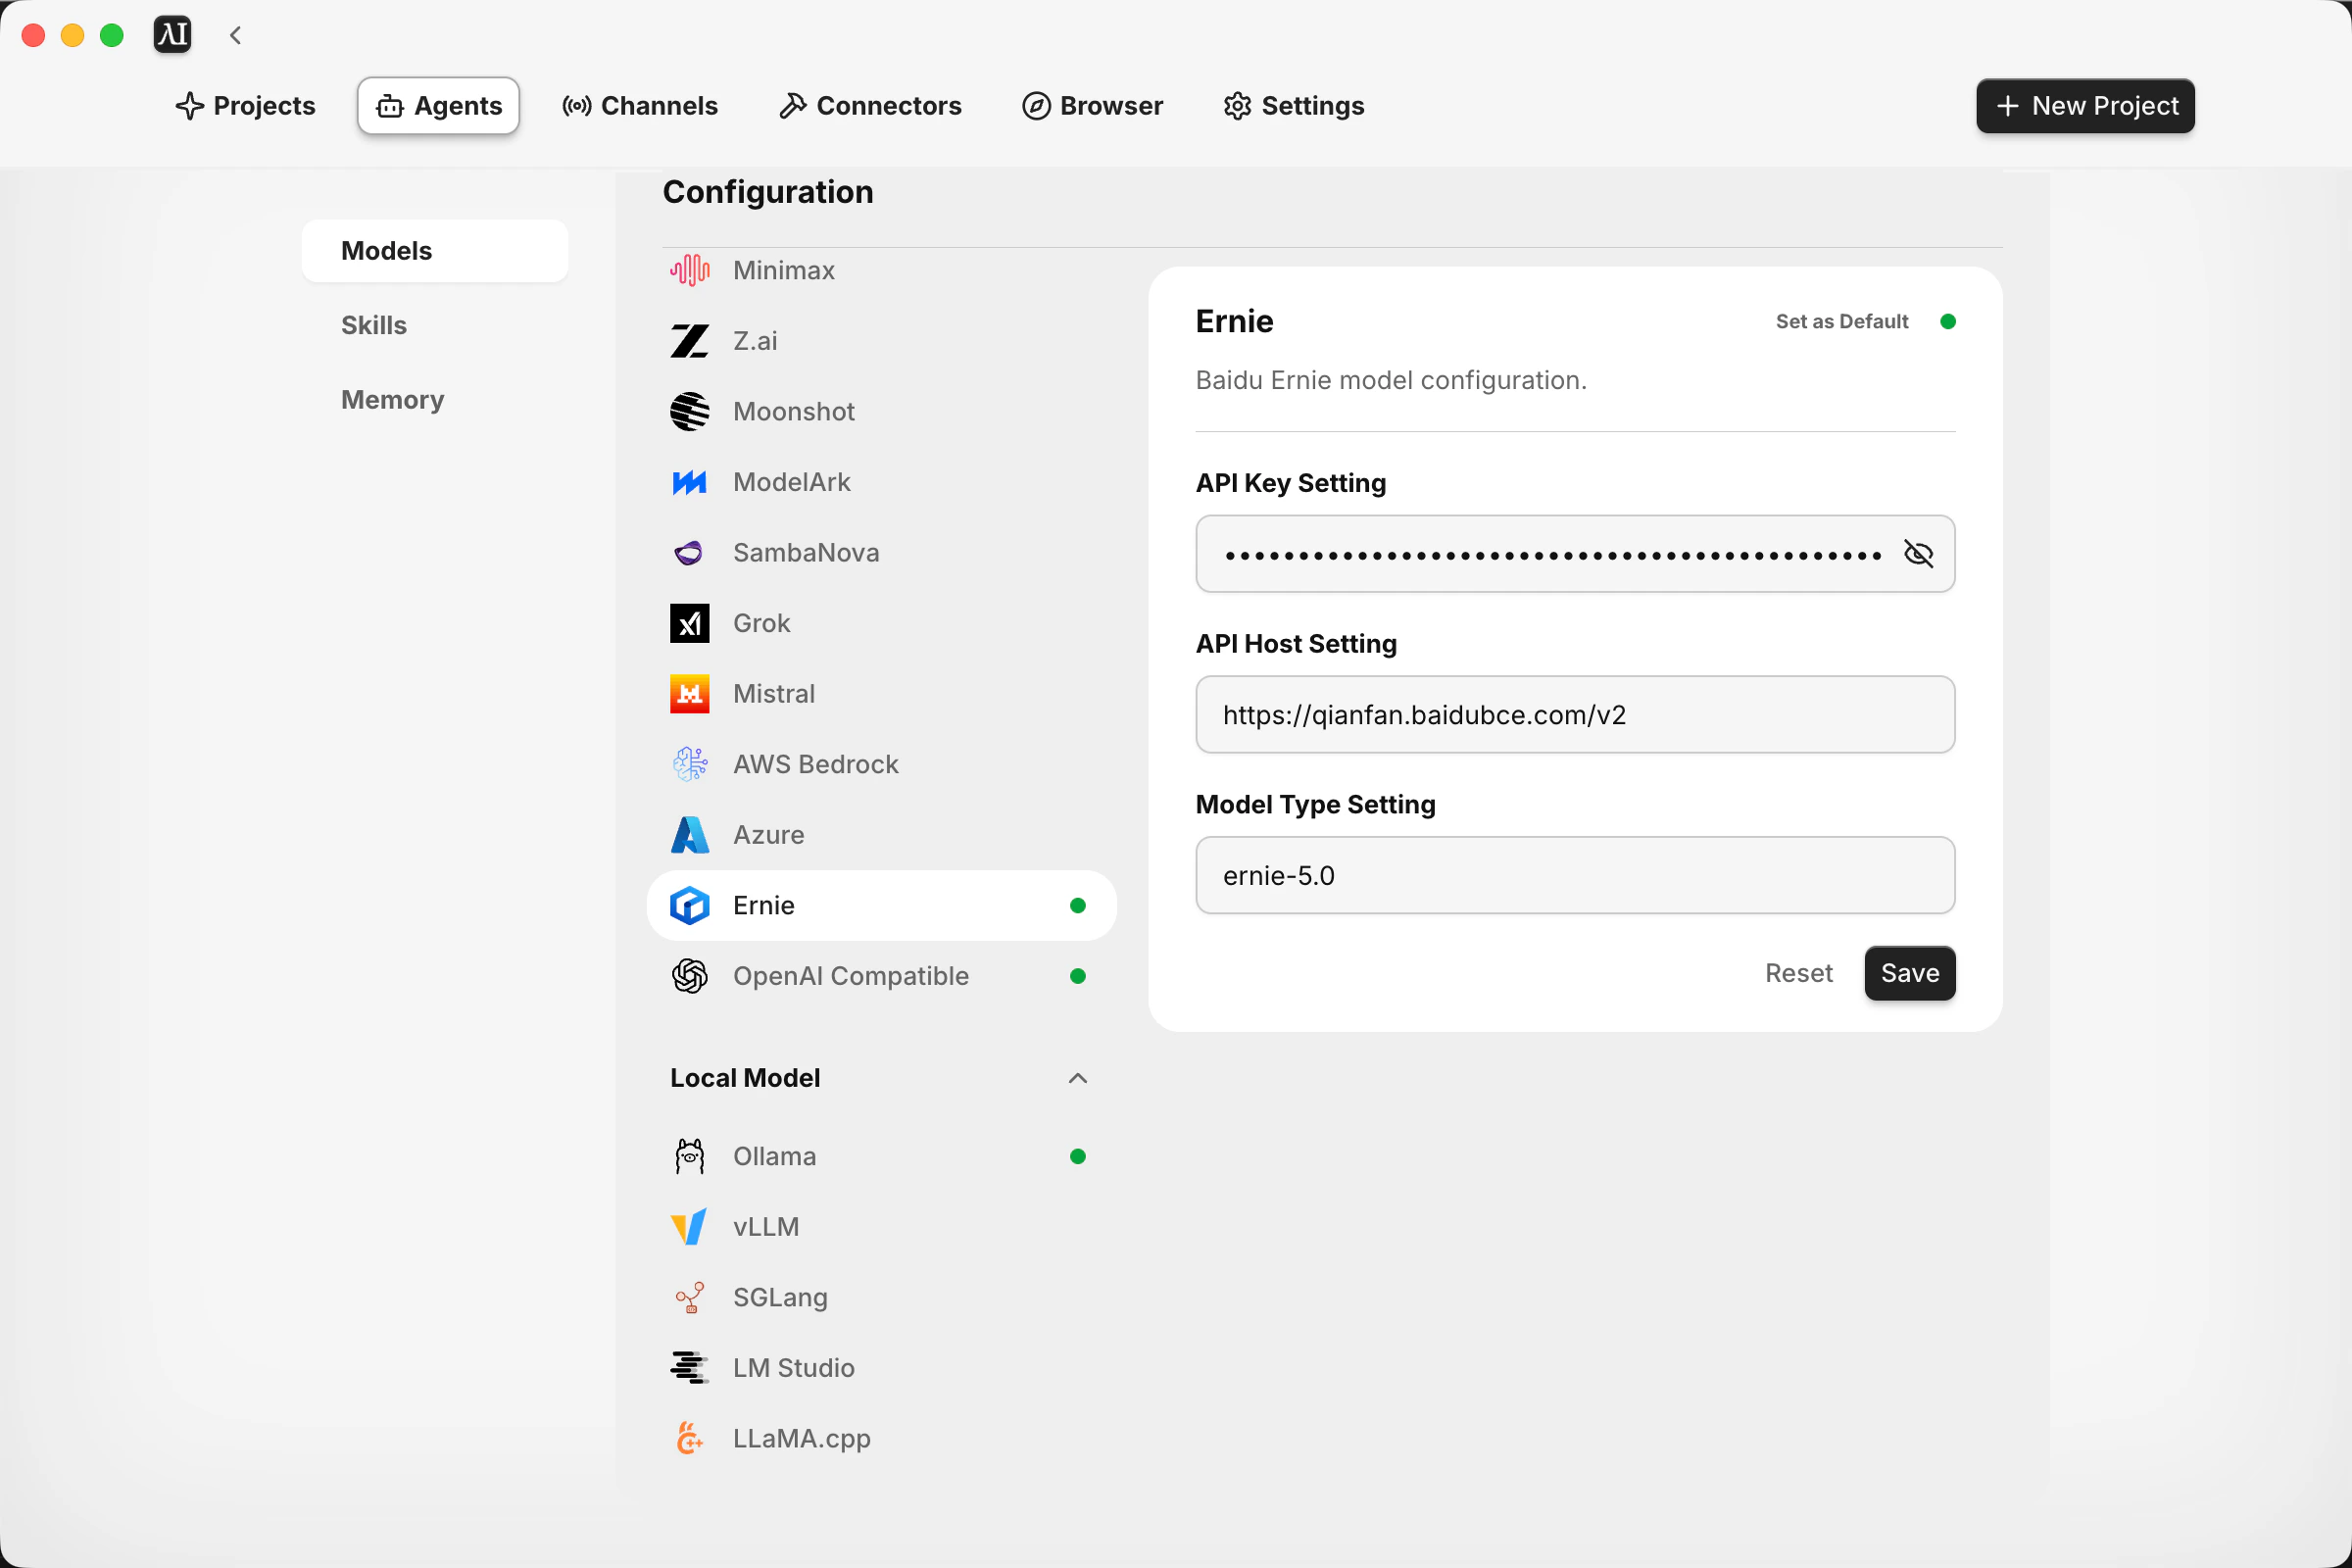Switch to the Connectors tab

point(869,106)
